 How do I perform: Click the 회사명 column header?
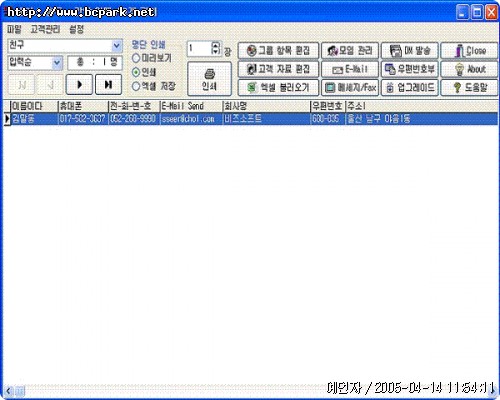(x=266, y=106)
